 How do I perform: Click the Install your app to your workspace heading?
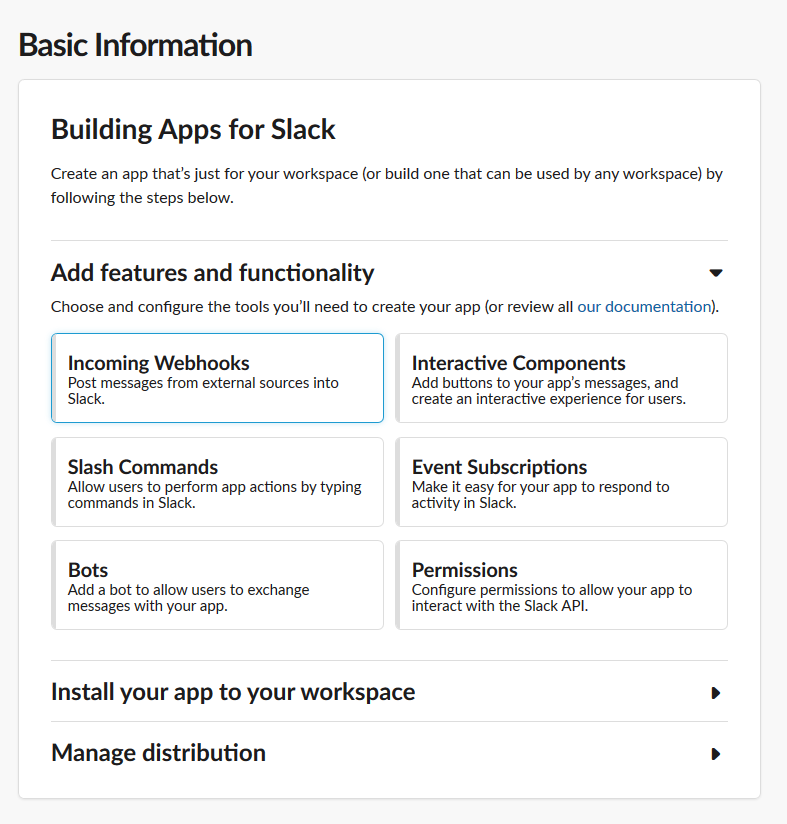tap(233, 692)
